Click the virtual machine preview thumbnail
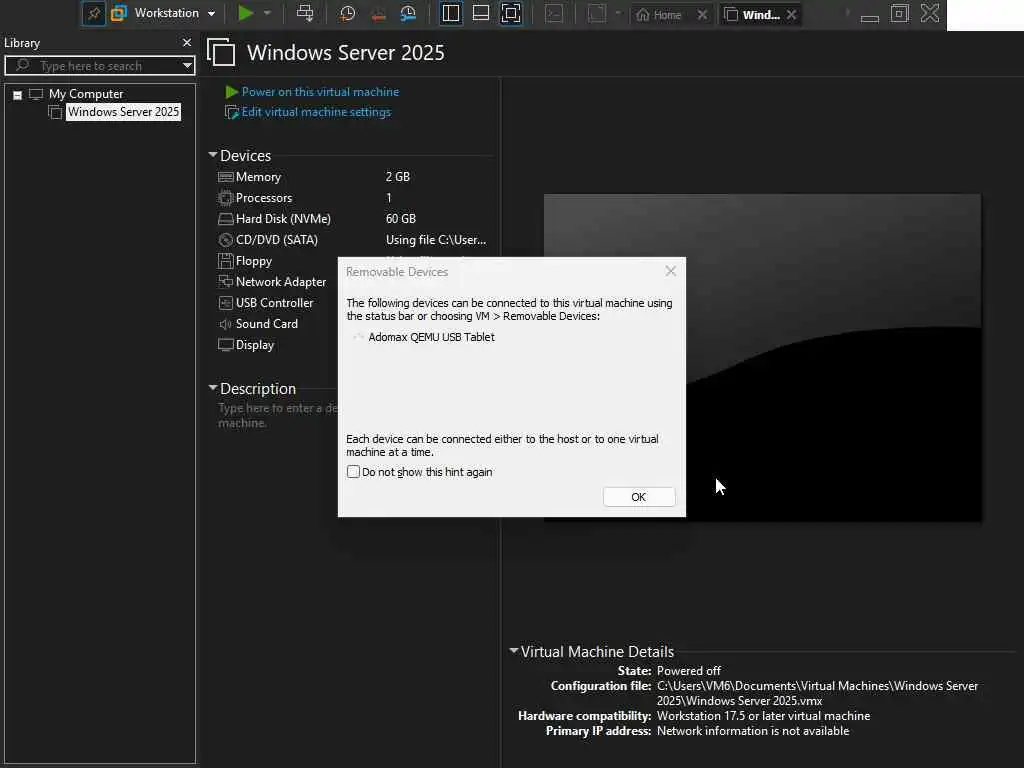 [x=762, y=357]
